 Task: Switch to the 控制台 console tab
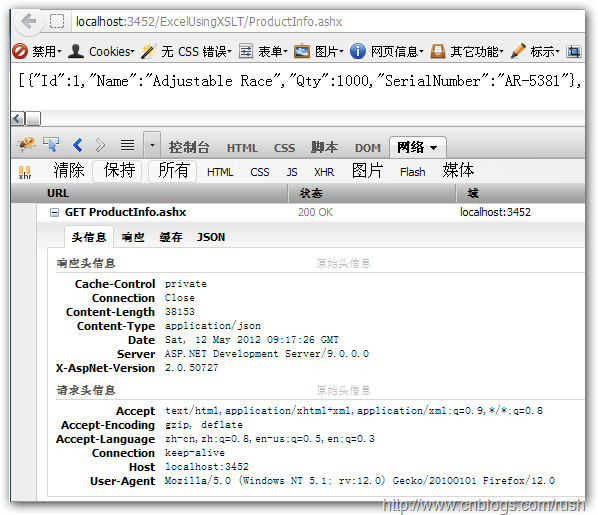pos(189,147)
